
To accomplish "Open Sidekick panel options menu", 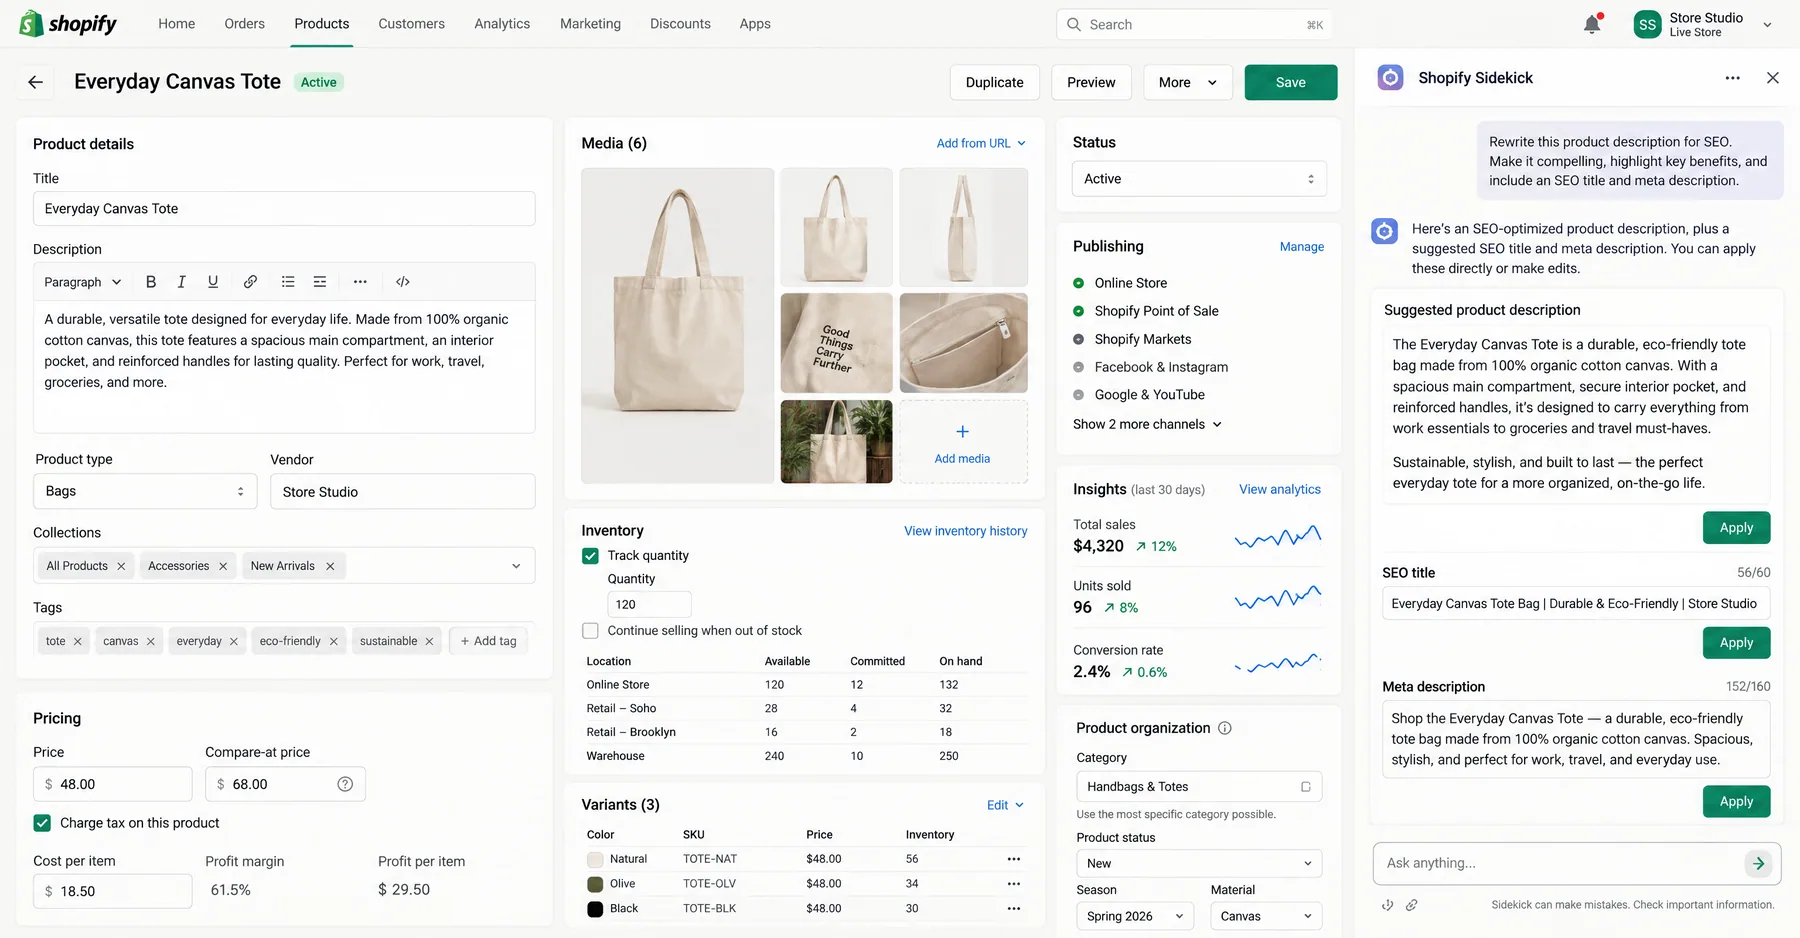I will (1733, 78).
